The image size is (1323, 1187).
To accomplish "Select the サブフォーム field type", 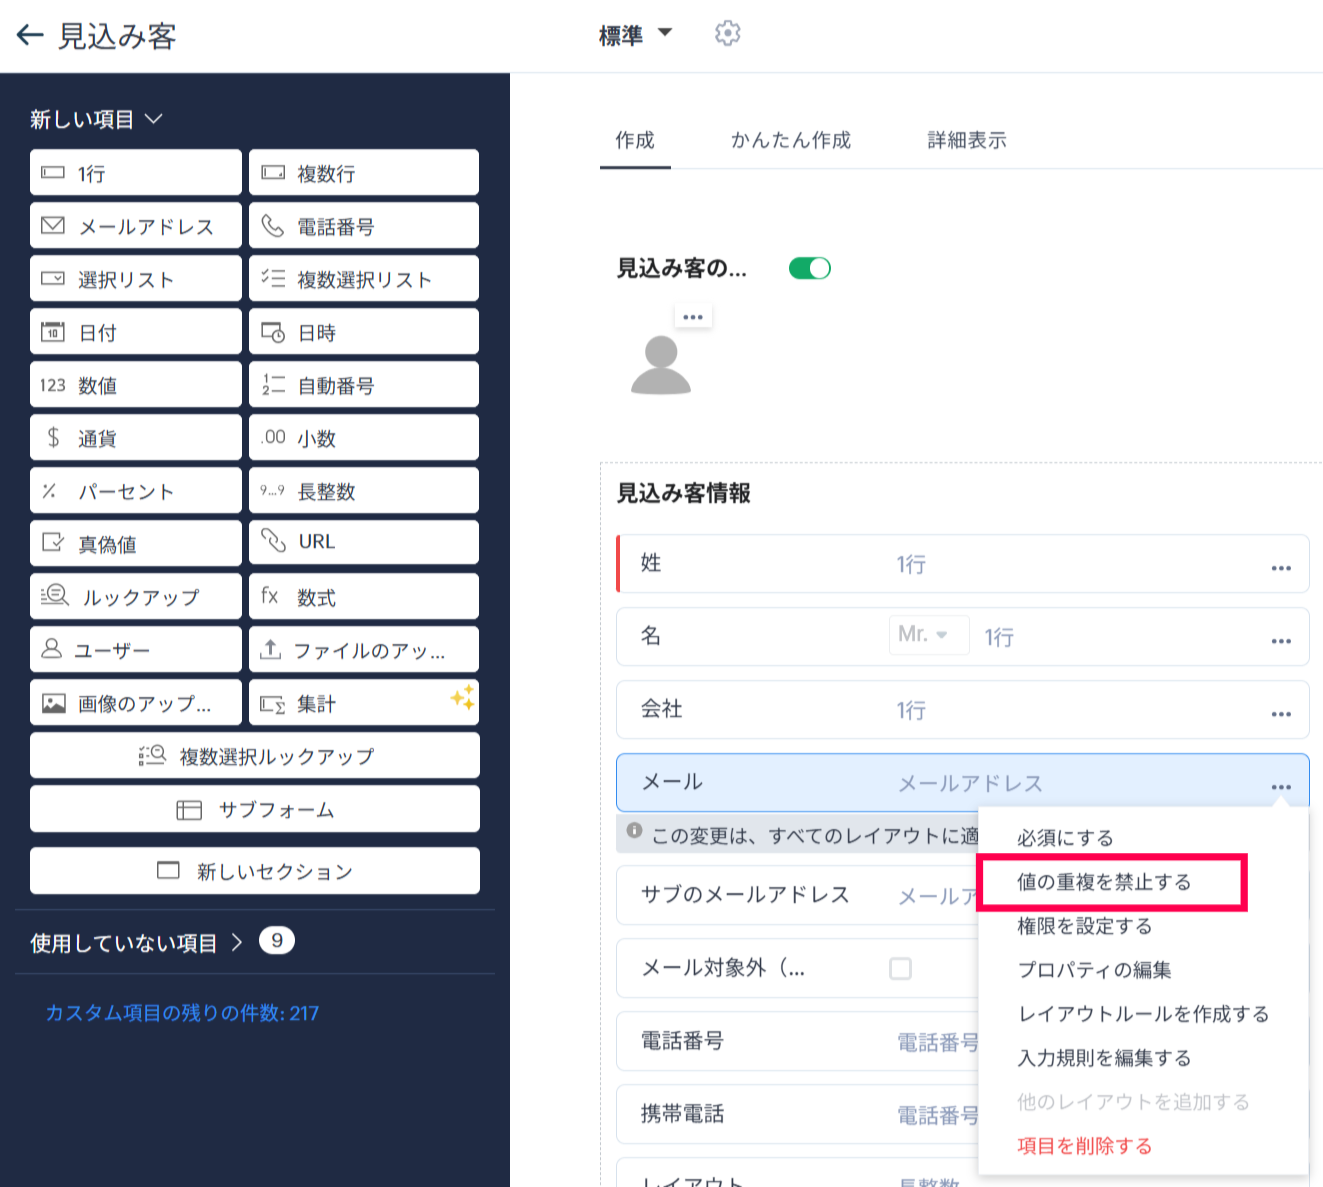I will [255, 810].
